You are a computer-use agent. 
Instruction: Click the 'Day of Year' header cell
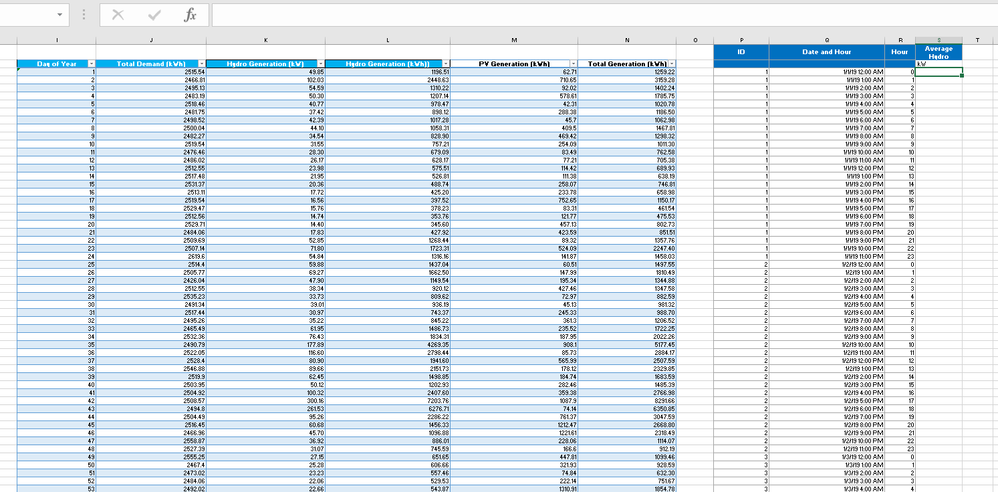pos(56,64)
